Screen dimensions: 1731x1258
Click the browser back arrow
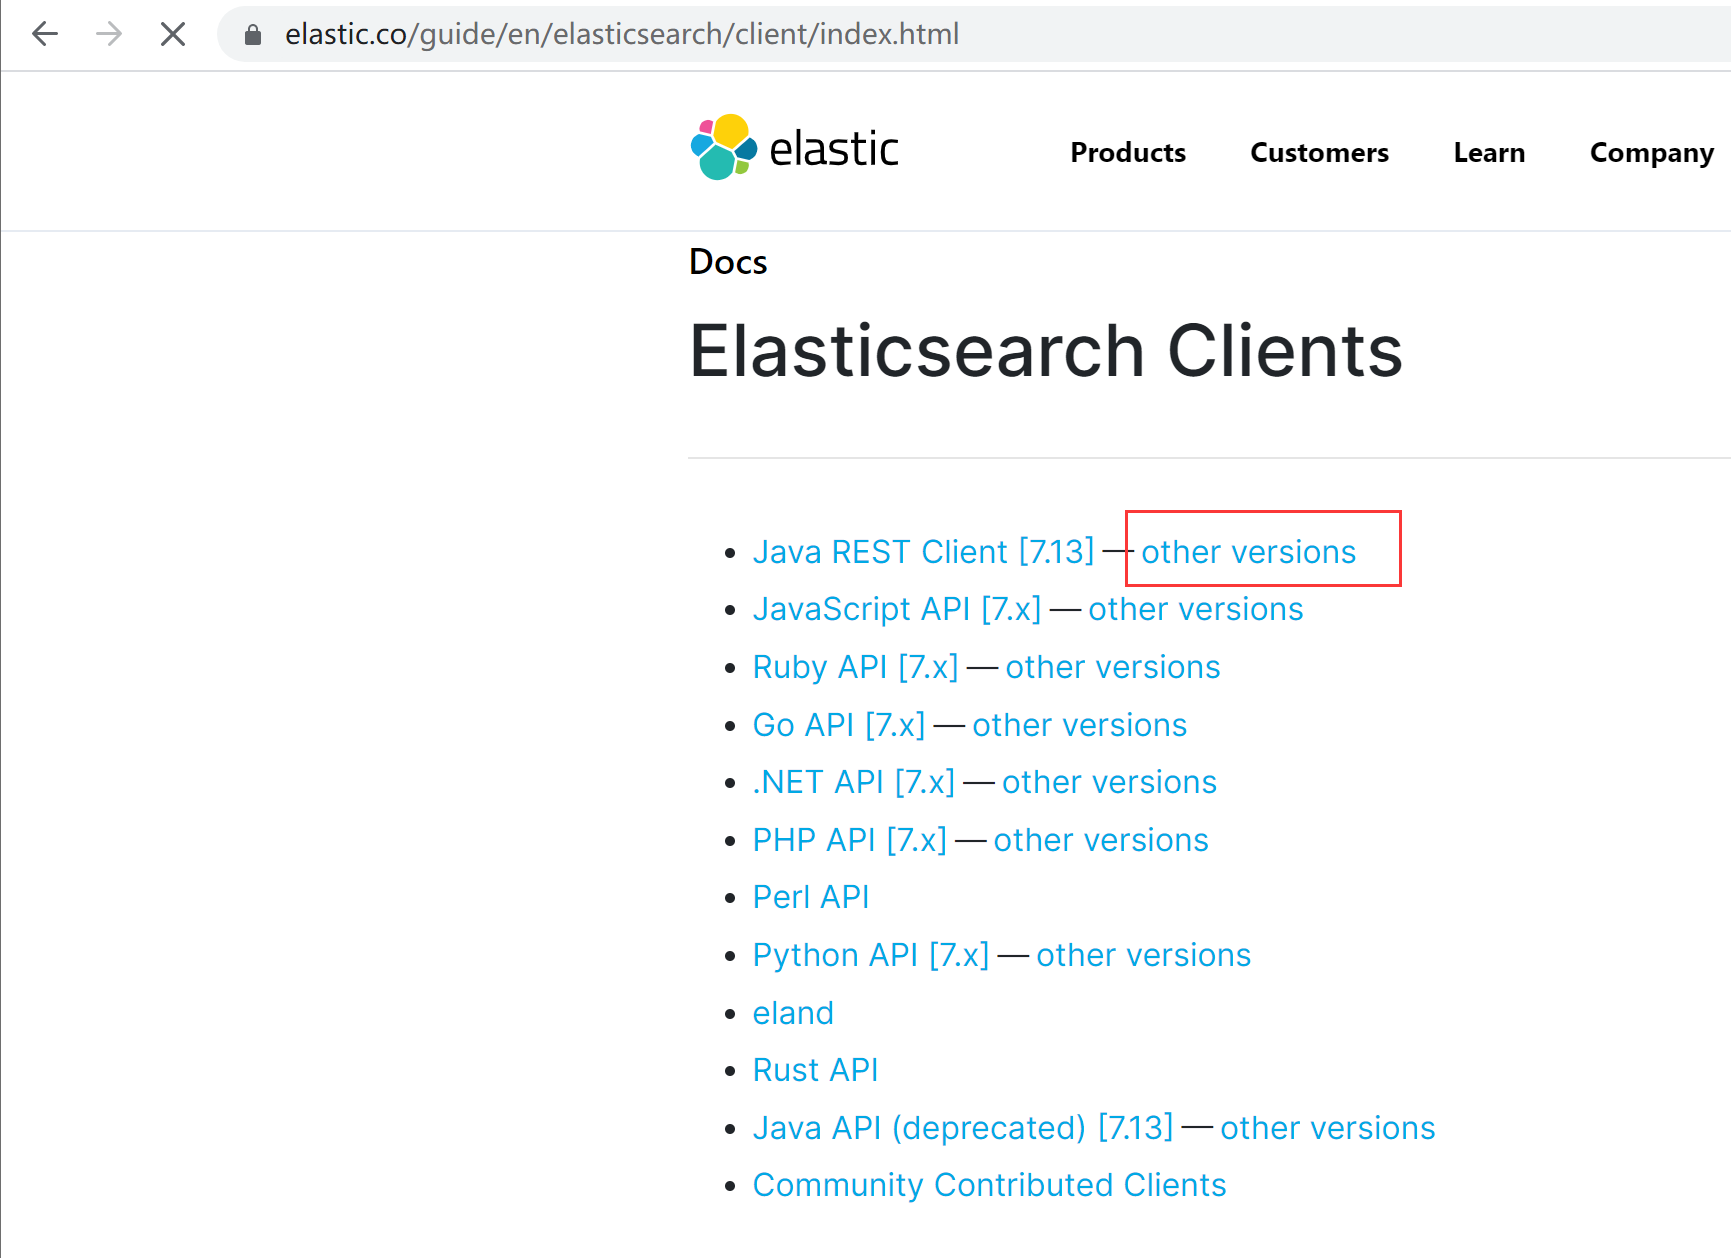pos(45,34)
